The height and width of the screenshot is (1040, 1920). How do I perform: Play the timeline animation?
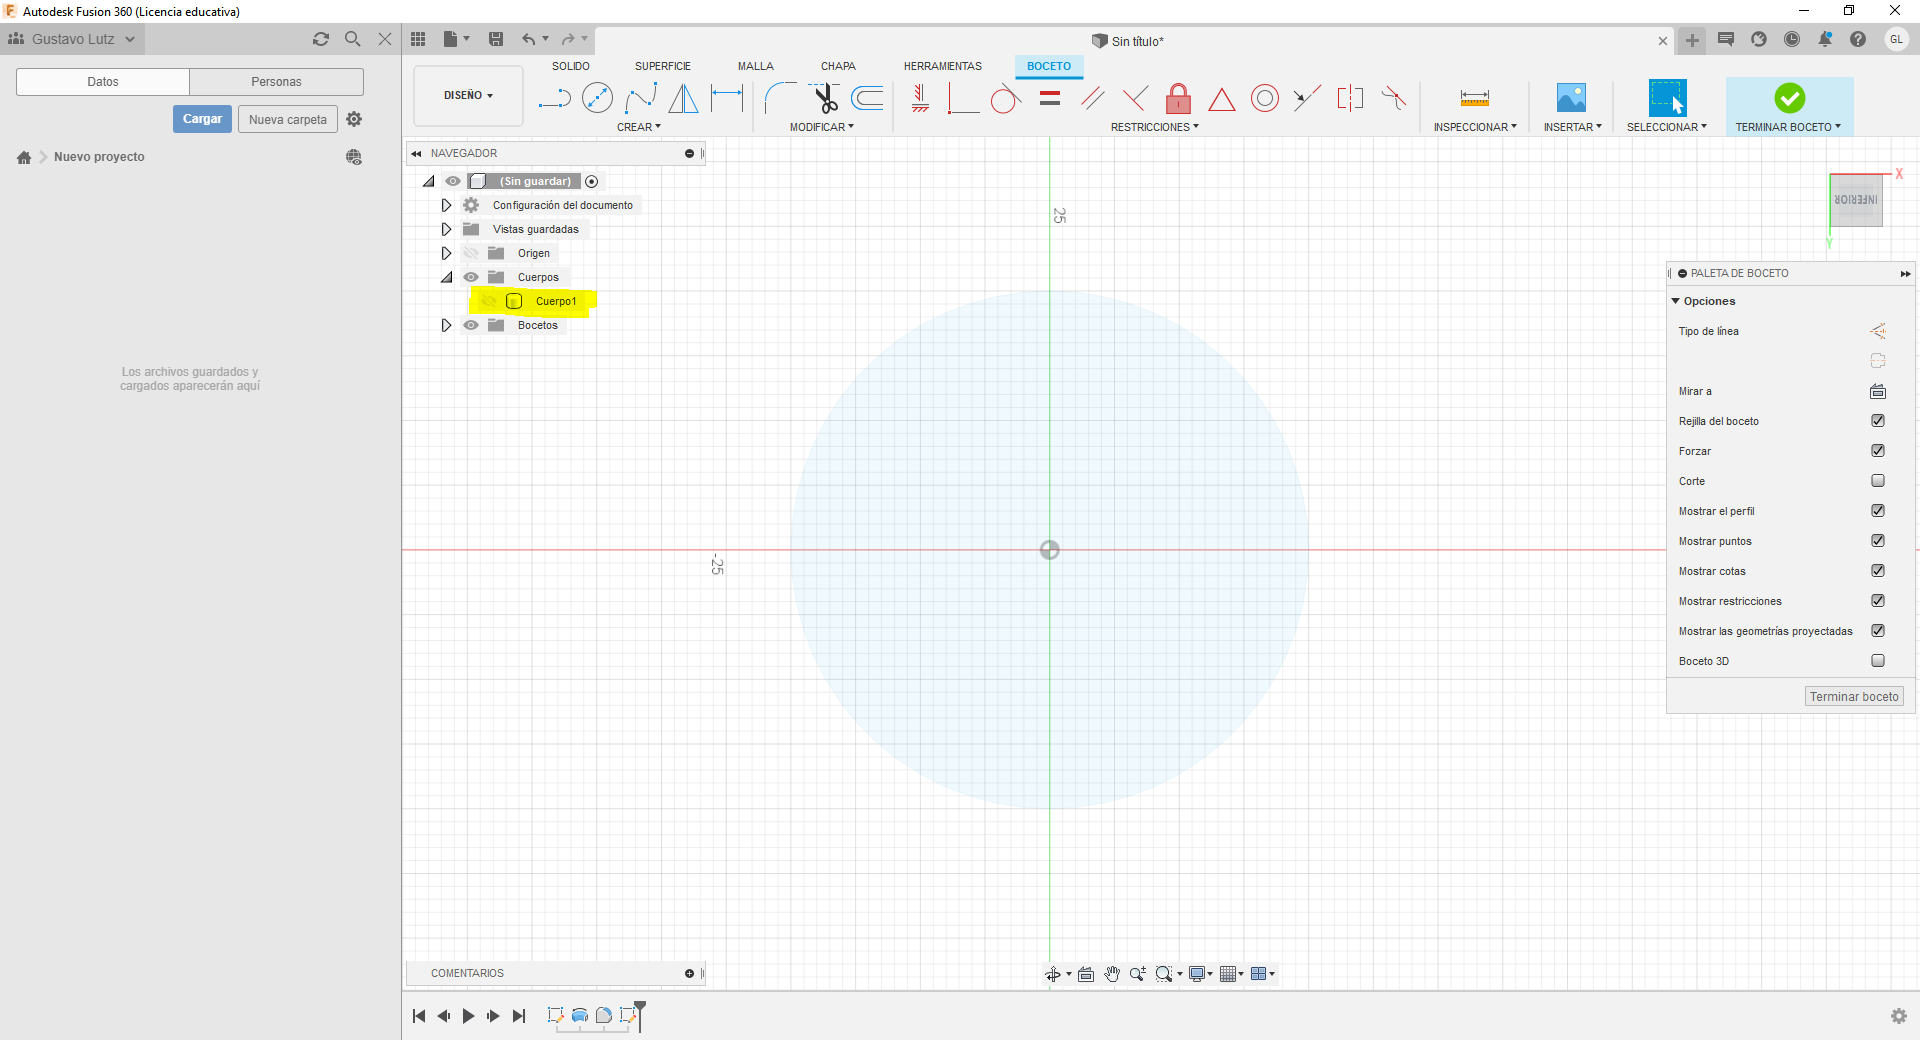pos(468,1016)
